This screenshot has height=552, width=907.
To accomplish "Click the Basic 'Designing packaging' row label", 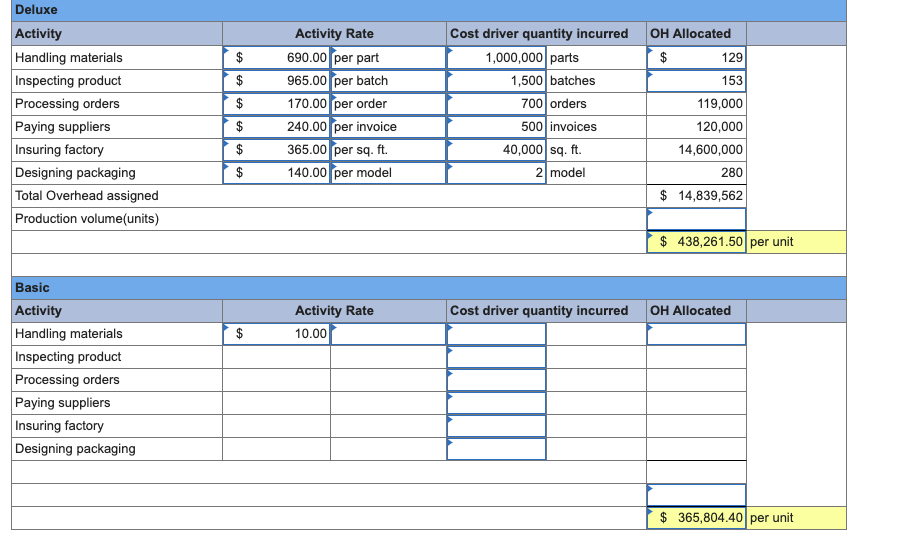I will point(75,449).
